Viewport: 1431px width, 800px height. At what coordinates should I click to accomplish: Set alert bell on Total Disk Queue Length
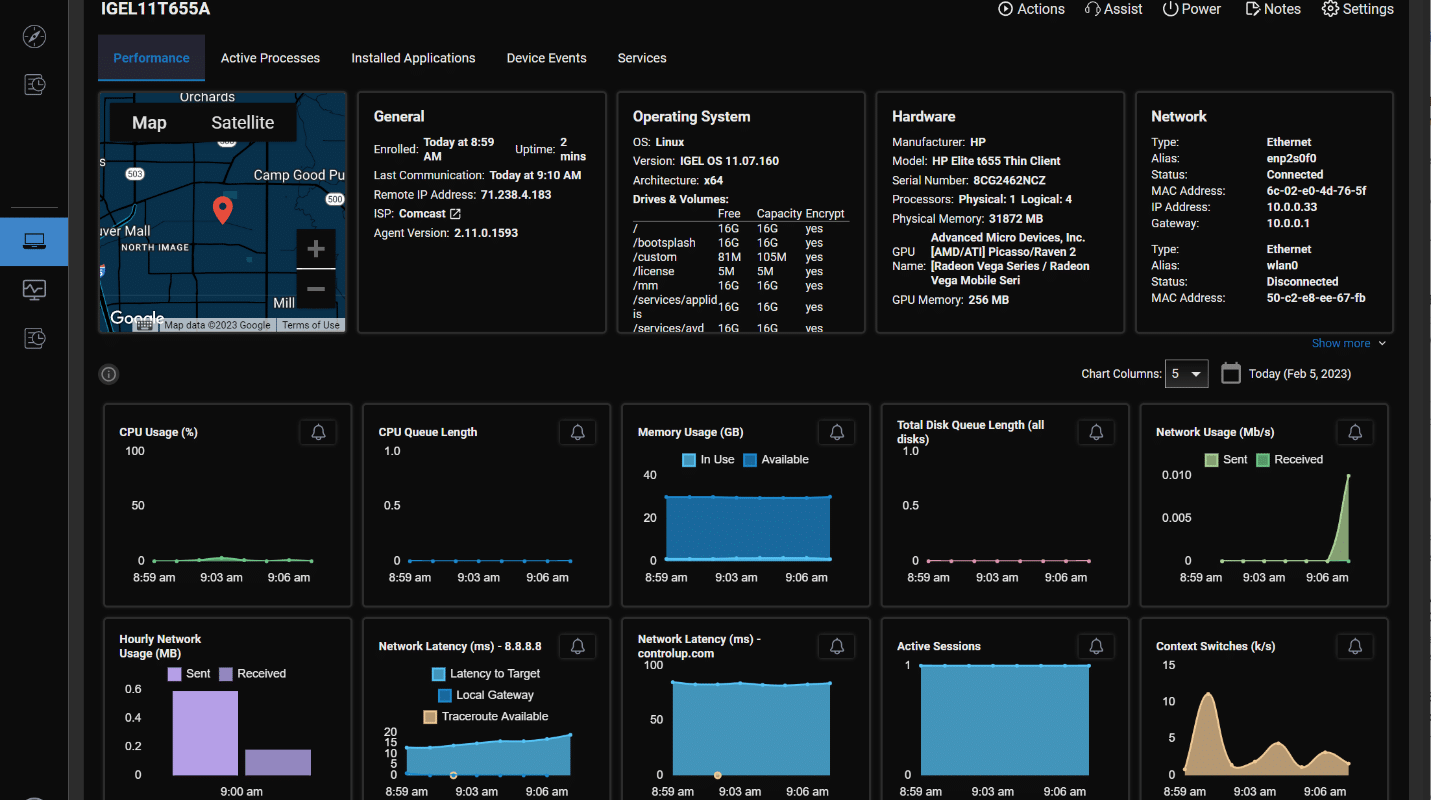[x=1096, y=432]
